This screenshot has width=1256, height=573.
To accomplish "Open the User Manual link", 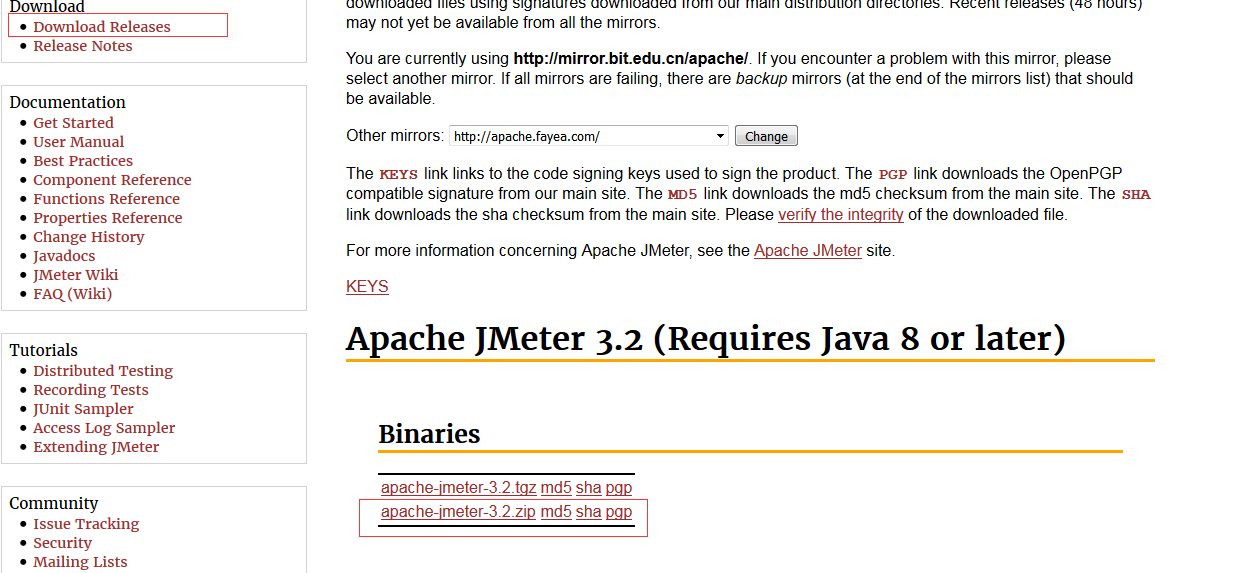I will 78,142.
